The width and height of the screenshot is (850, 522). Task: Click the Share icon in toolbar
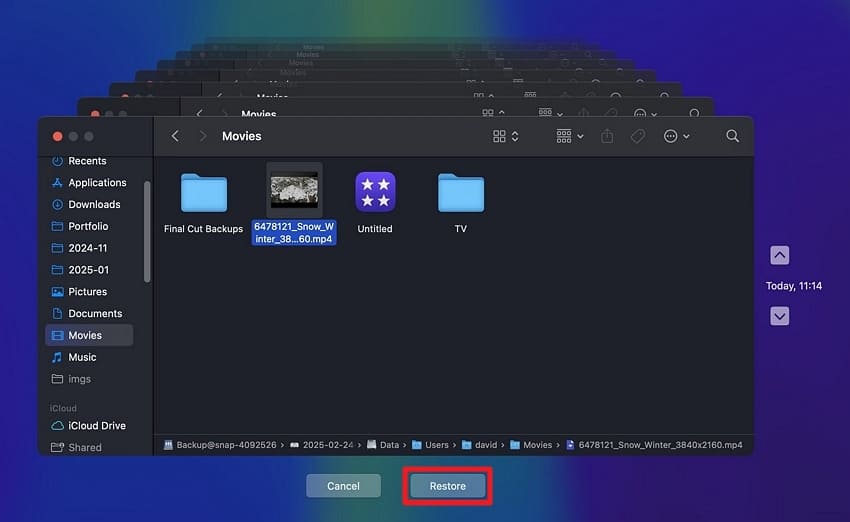[607, 136]
